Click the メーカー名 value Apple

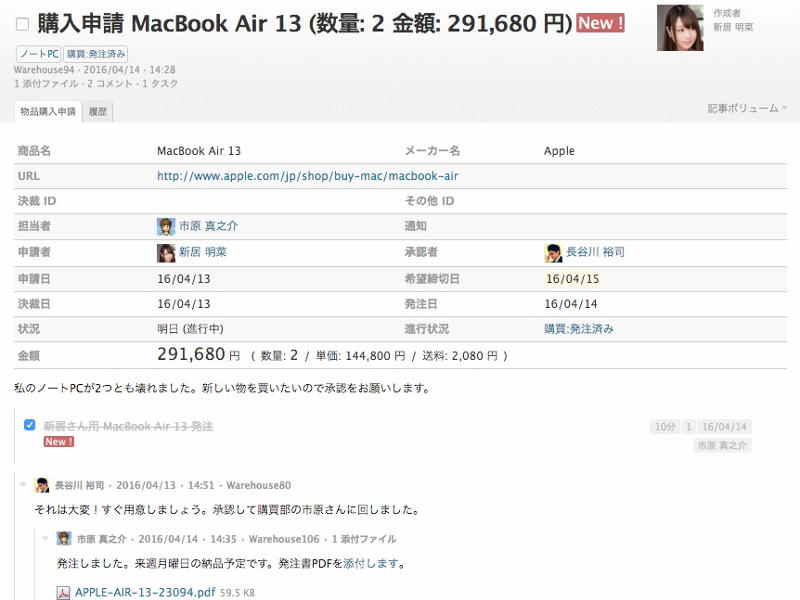point(559,151)
